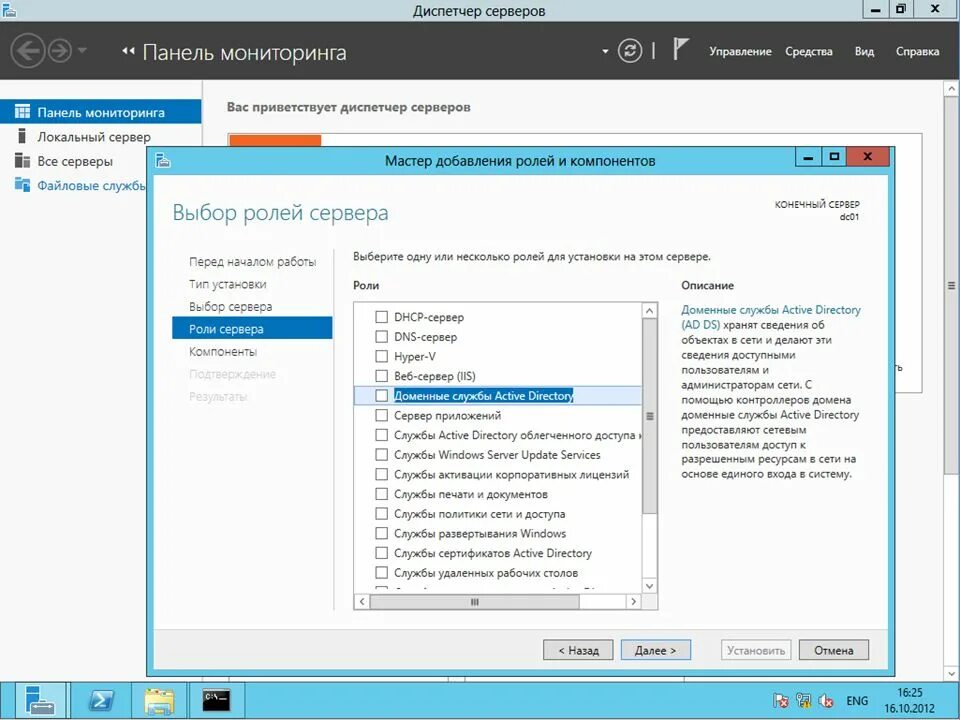Open the navigation history dropdown arrow
The width and height of the screenshot is (960, 720).
point(82,50)
